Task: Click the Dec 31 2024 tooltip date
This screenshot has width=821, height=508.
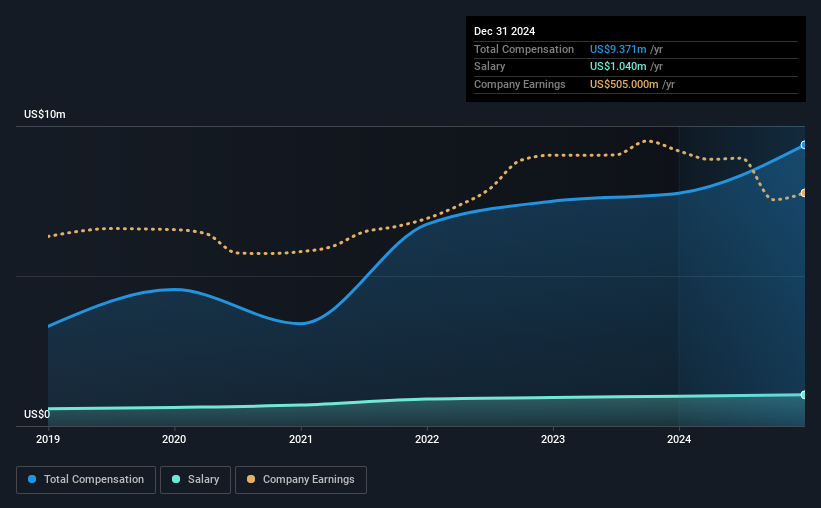Action: (504, 31)
